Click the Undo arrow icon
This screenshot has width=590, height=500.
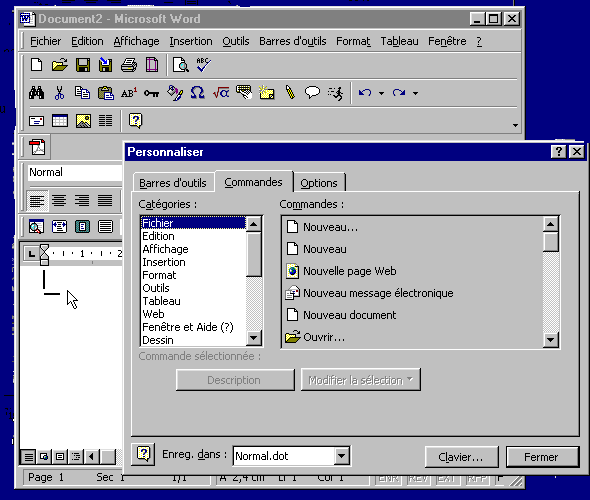tap(365, 93)
